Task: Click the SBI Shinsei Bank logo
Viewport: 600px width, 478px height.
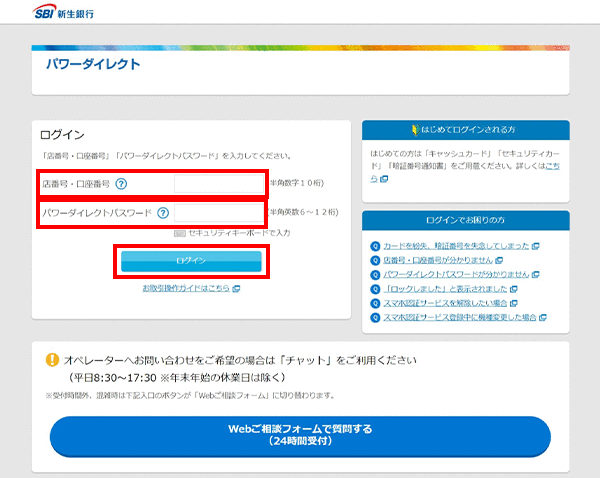Action: coord(63,11)
